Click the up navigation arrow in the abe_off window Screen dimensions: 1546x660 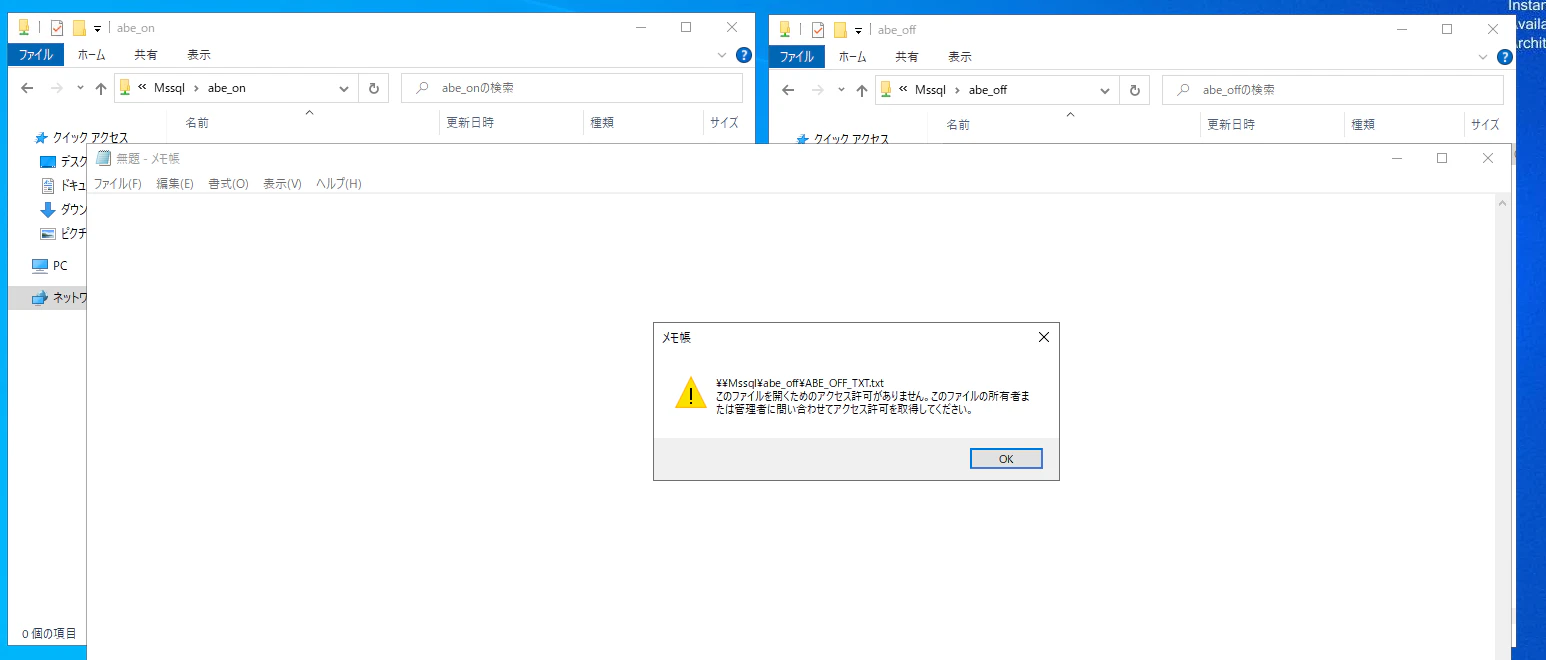pyautogui.click(x=861, y=89)
